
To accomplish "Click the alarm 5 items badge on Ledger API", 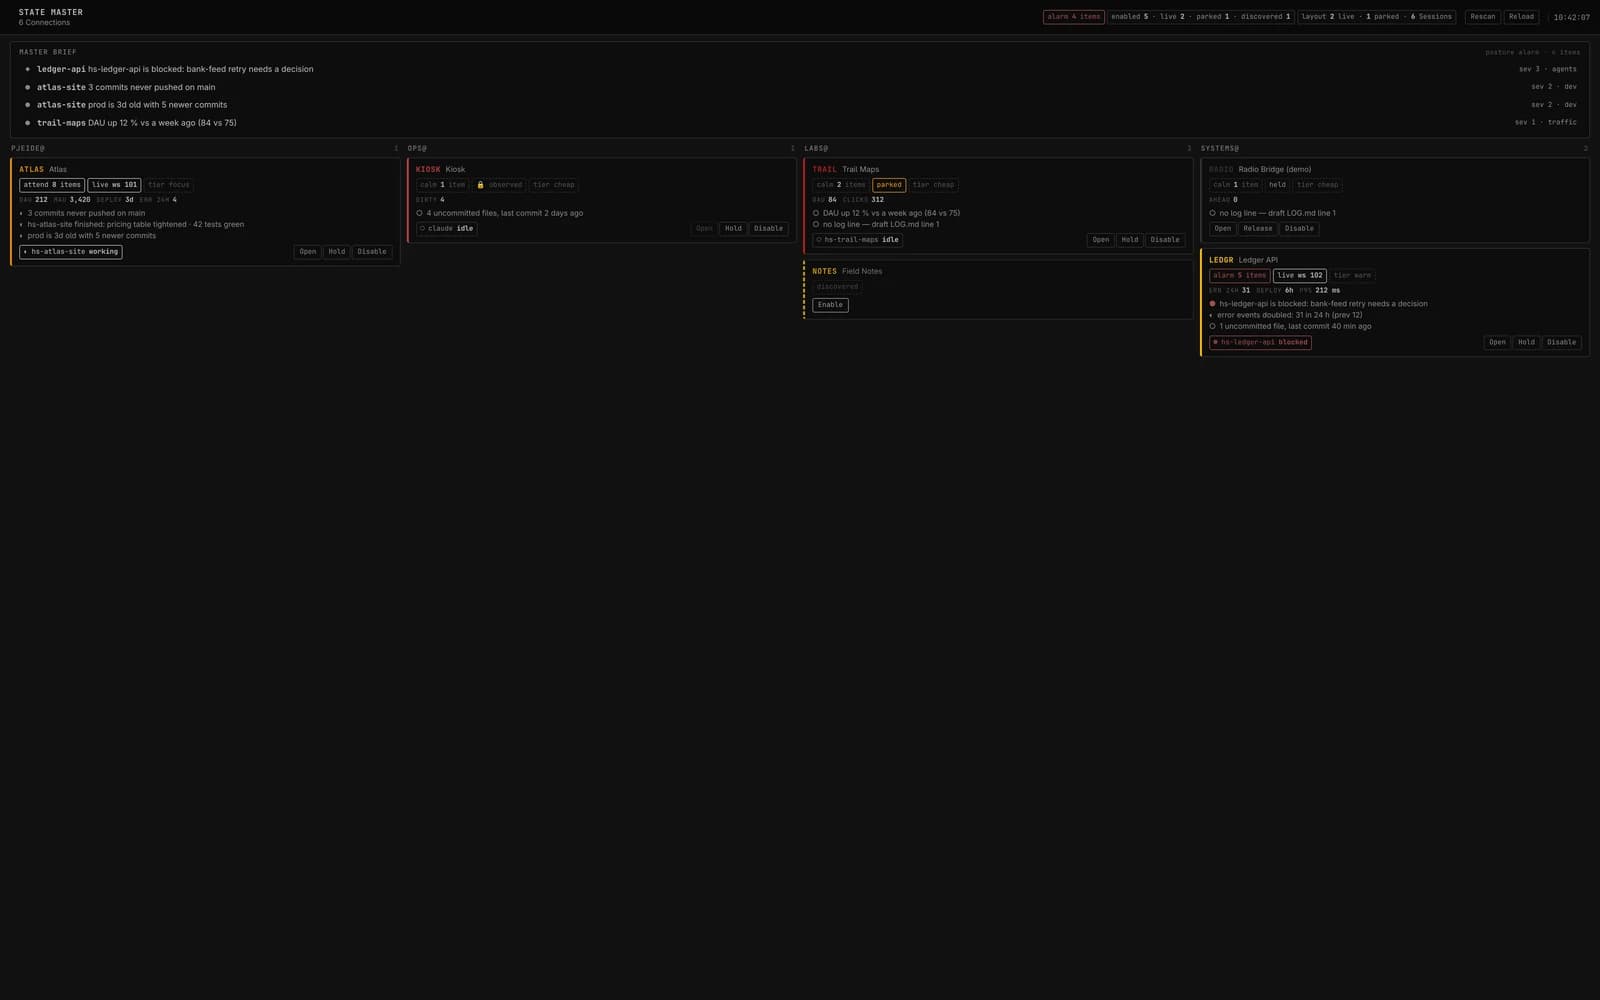I will point(1240,276).
